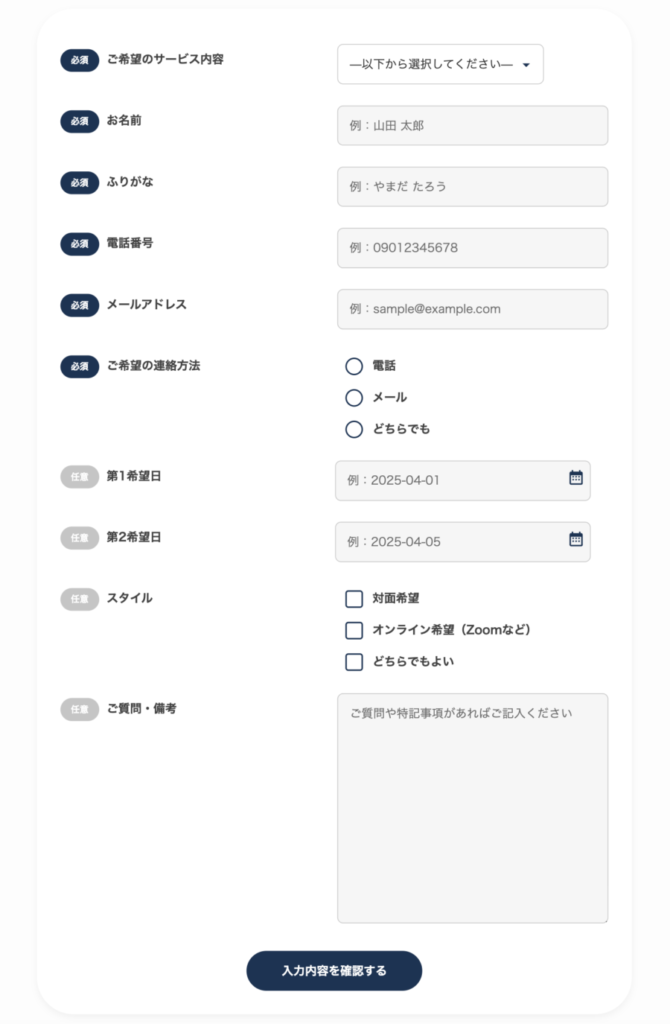Open calendar picker for 第2希望日

click(575, 539)
